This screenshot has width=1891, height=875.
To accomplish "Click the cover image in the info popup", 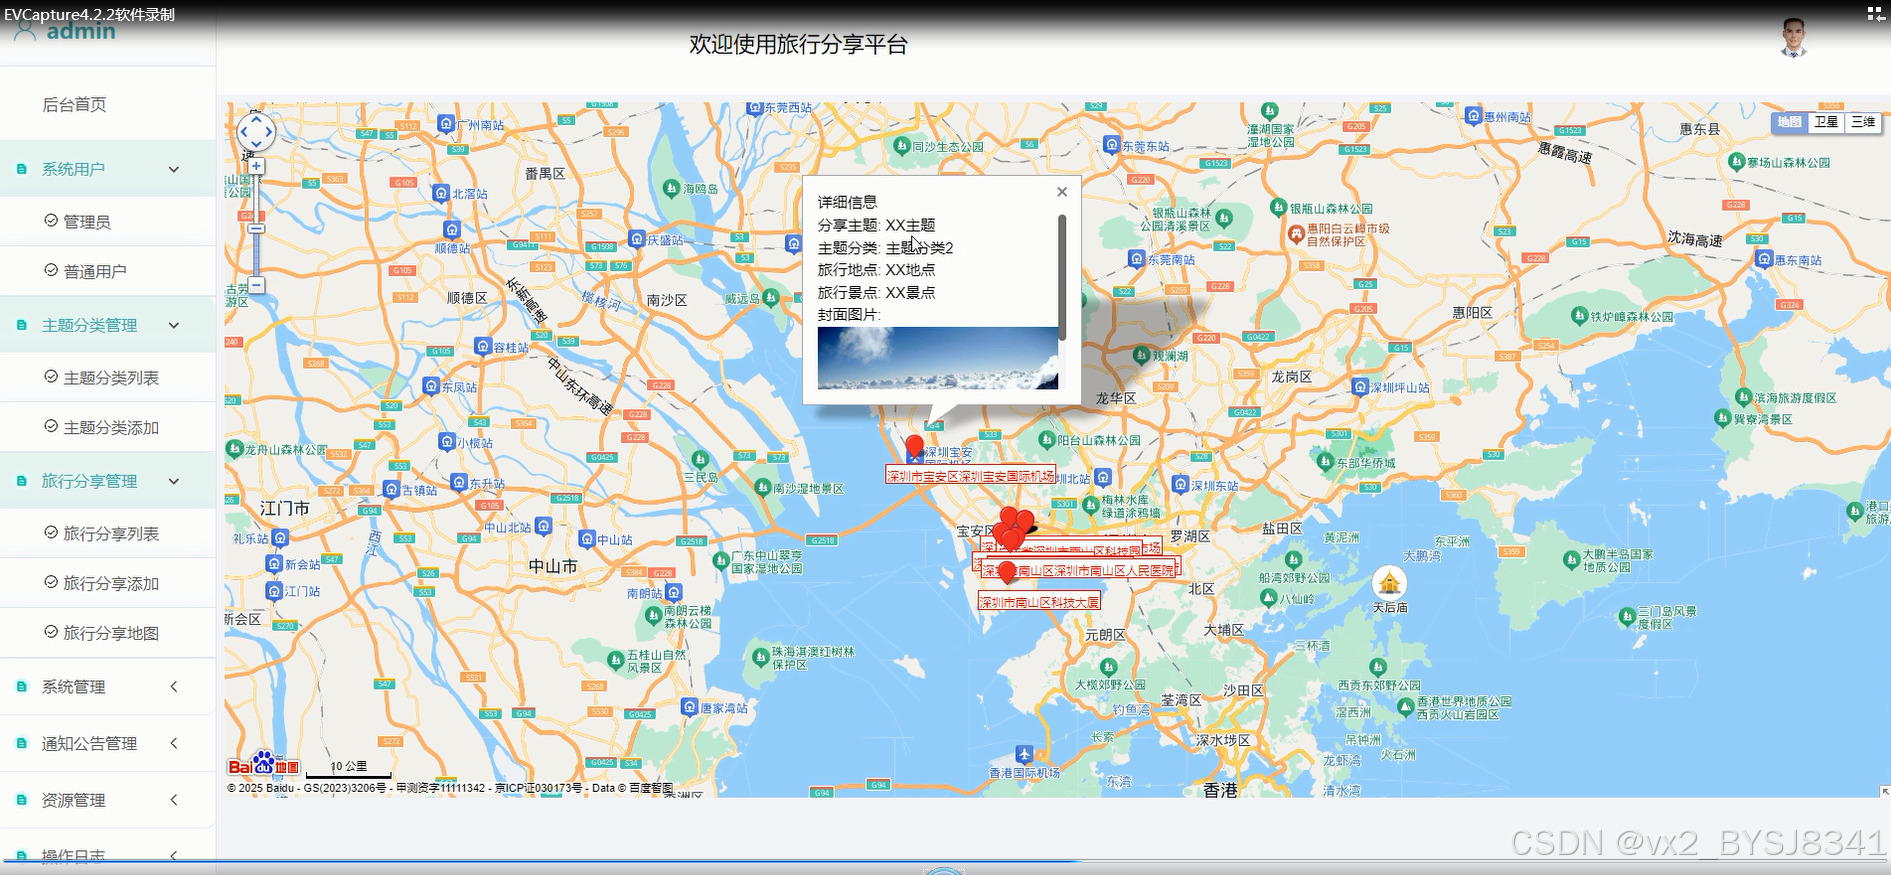I will 938,358.
